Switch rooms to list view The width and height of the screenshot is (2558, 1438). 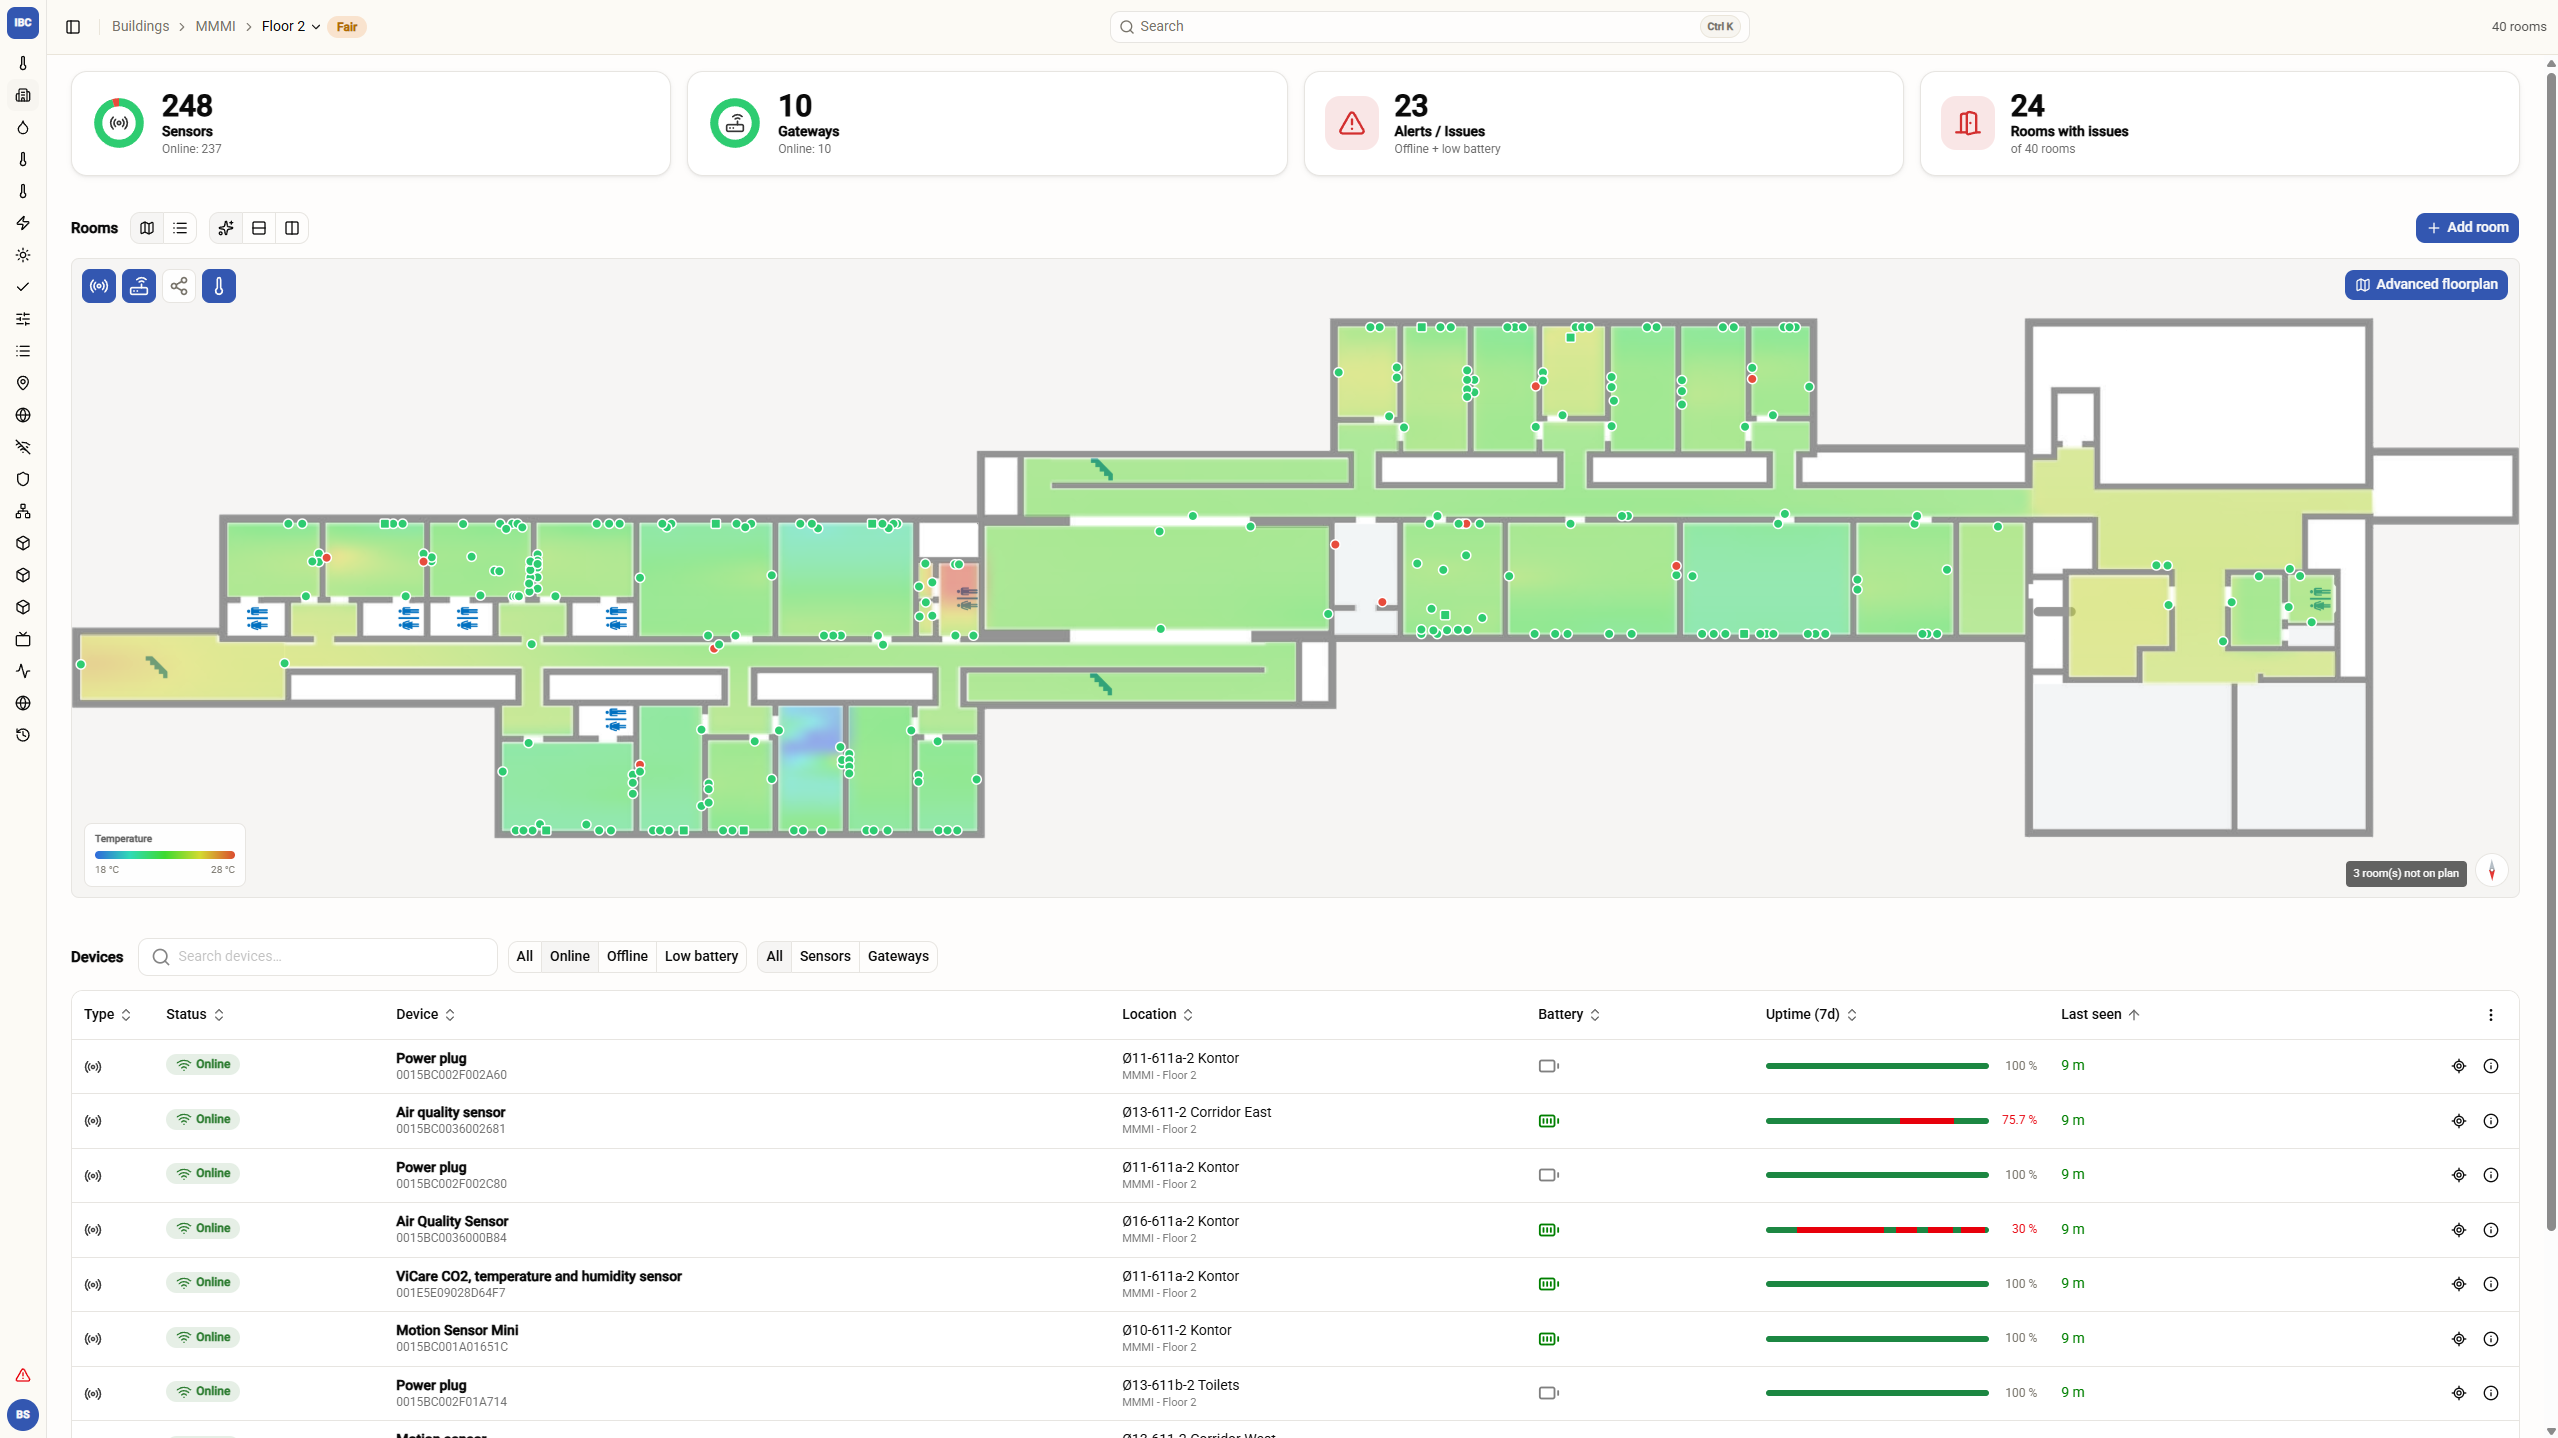180,228
